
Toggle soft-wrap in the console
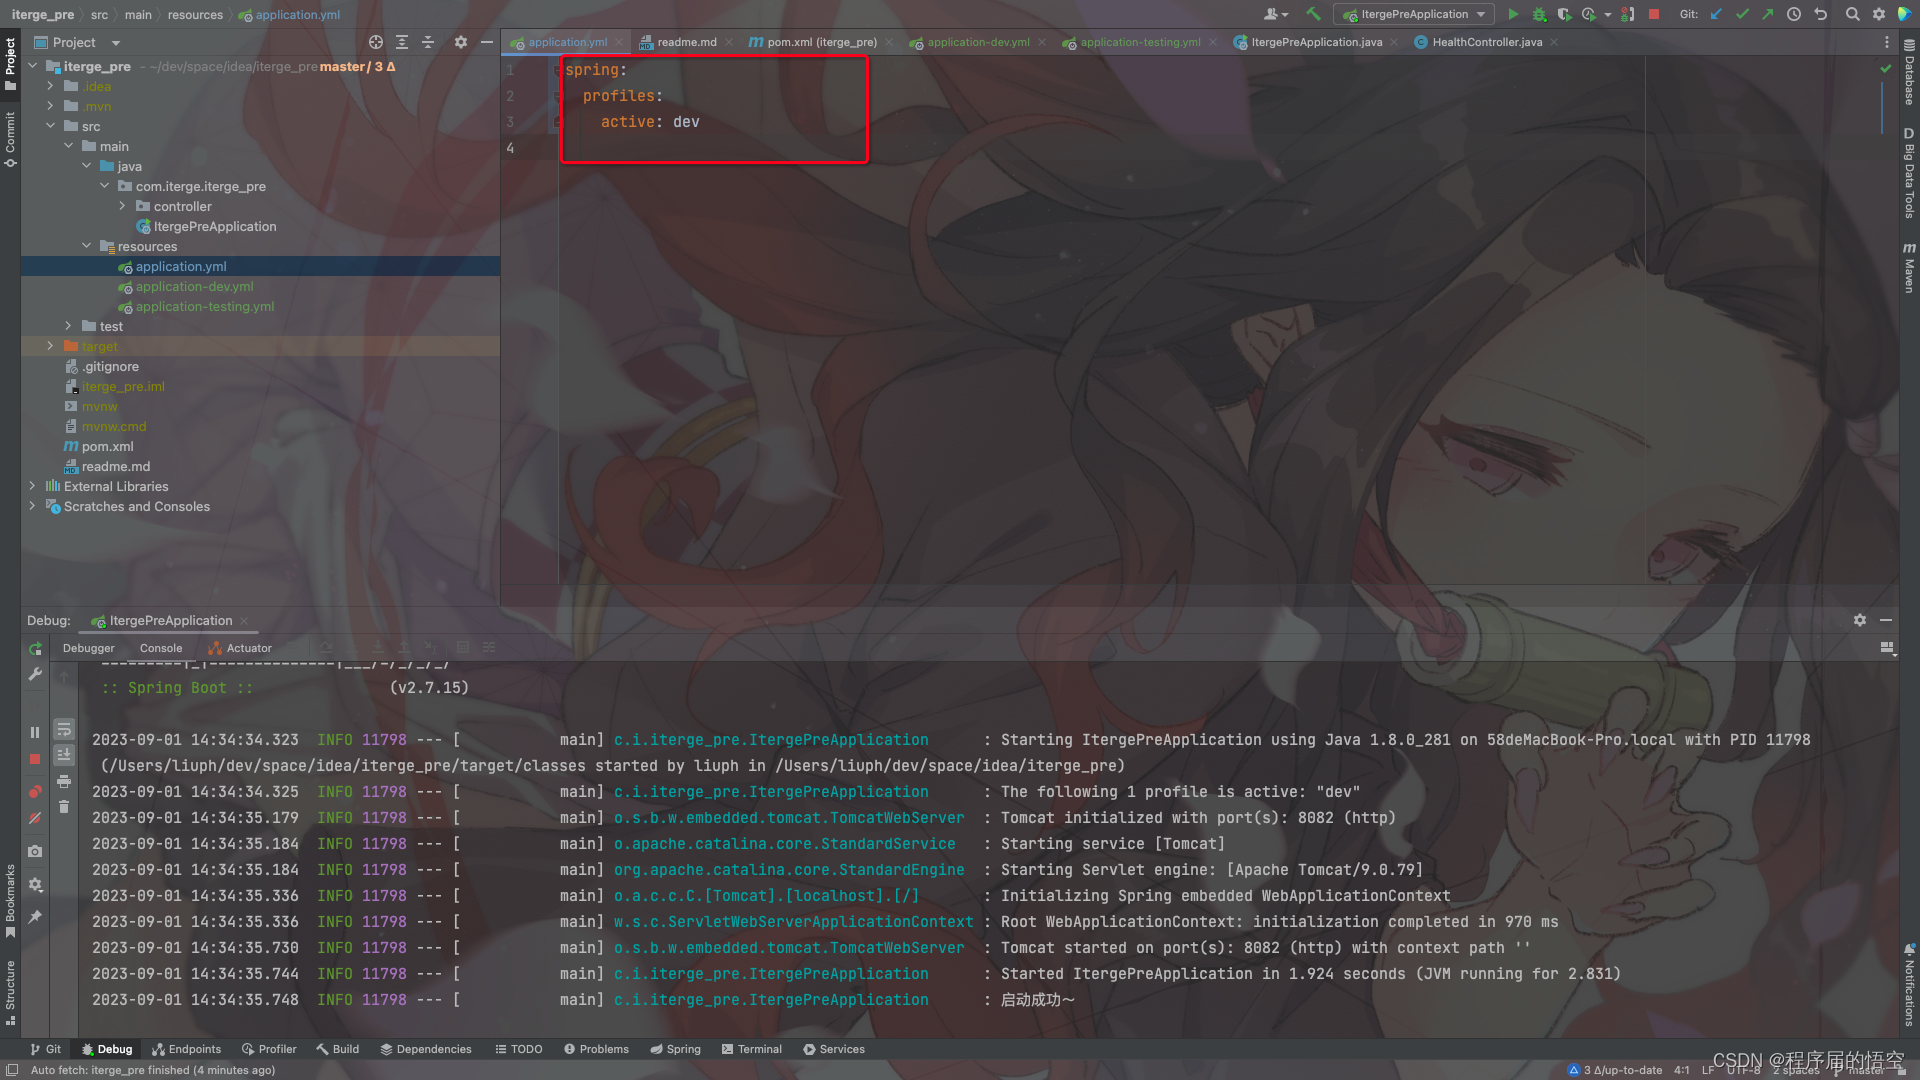64,730
